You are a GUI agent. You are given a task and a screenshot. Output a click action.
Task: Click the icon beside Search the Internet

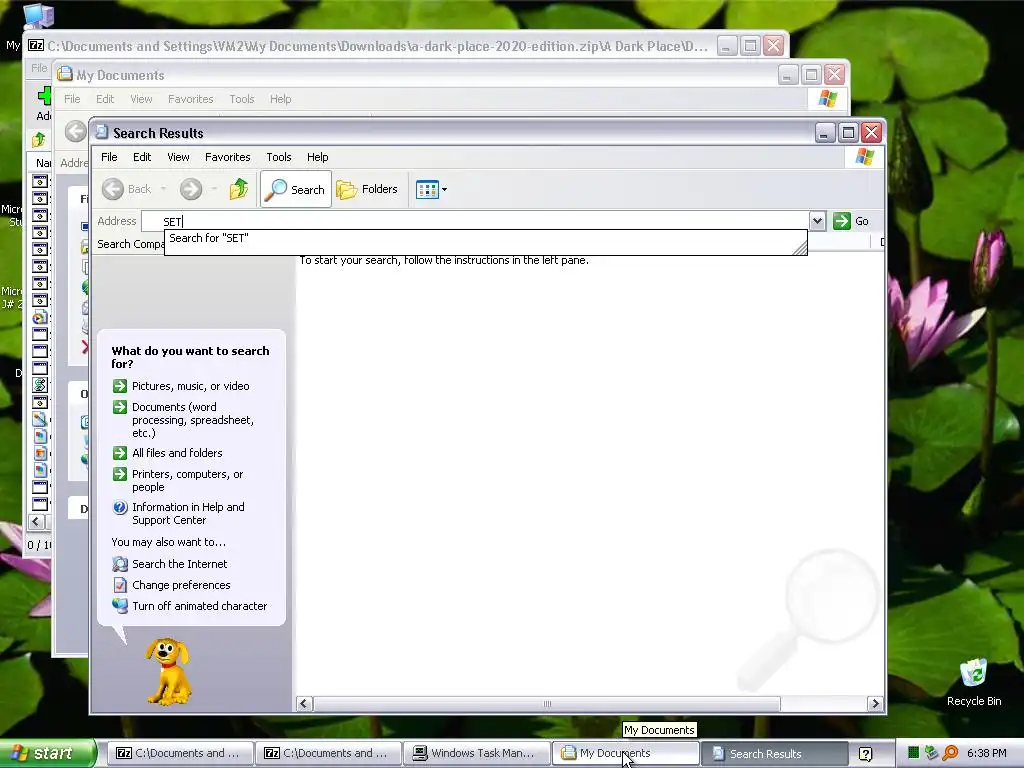[x=120, y=564]
